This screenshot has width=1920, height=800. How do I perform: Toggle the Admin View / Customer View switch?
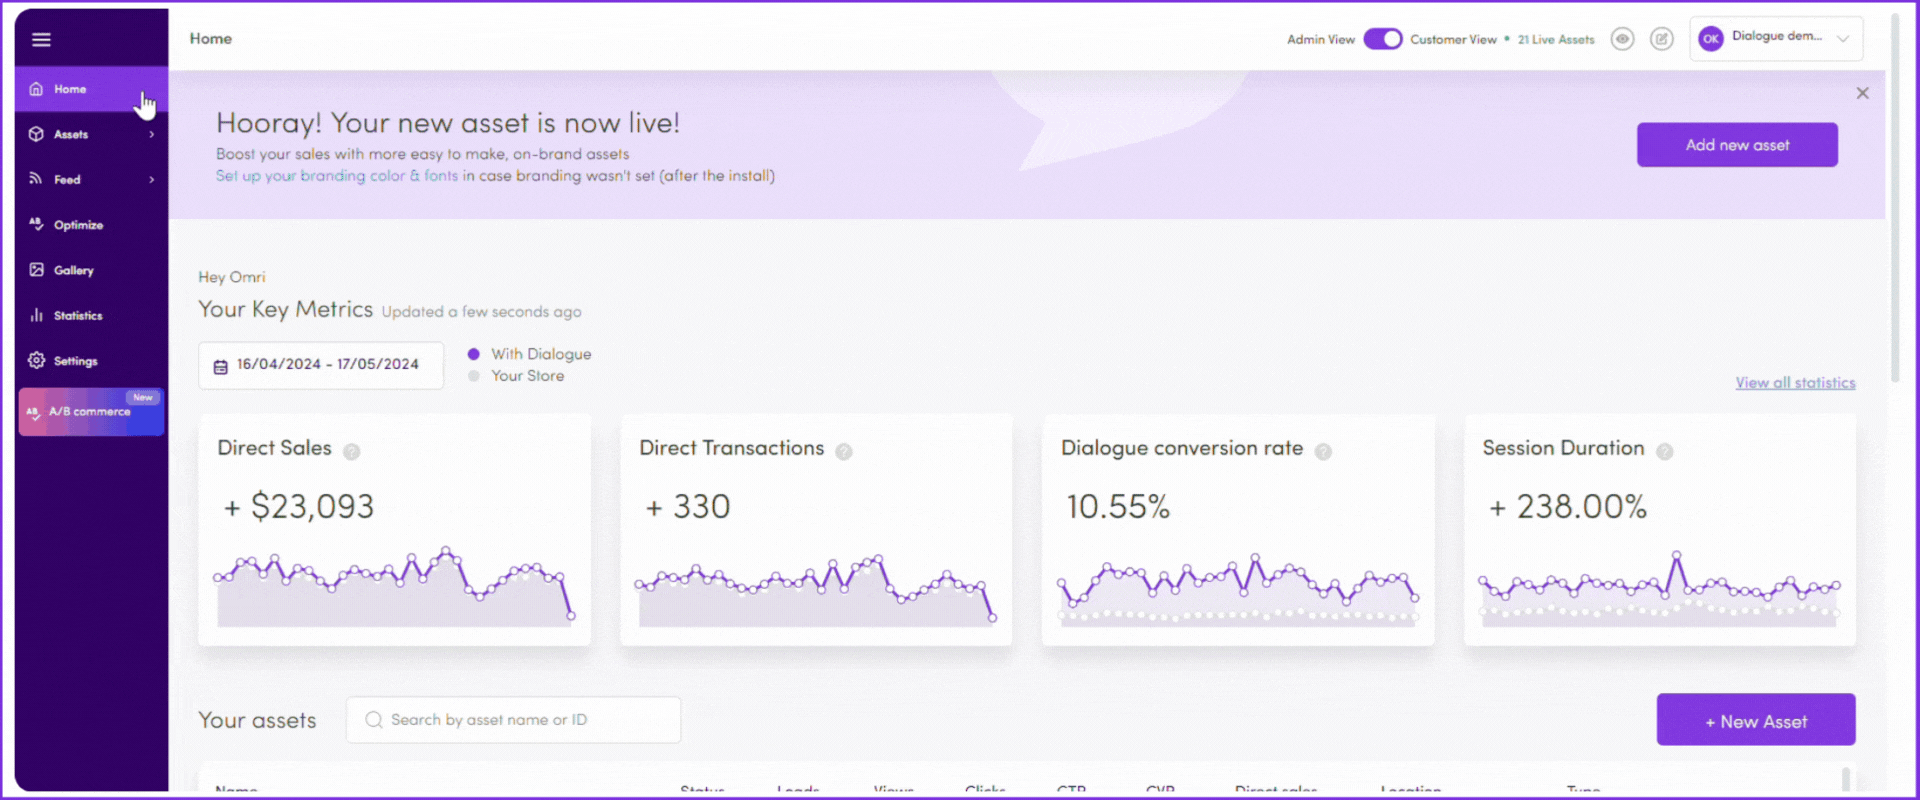1382,39
